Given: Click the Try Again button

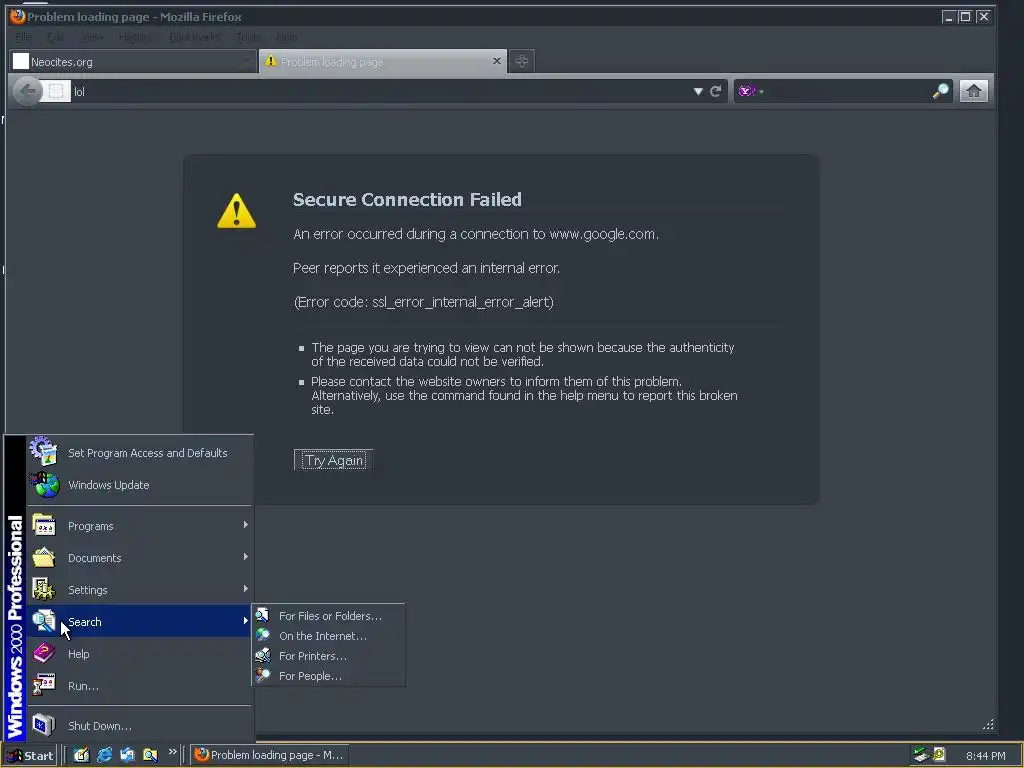Looking at the screenshot, I should click(334, 460).
